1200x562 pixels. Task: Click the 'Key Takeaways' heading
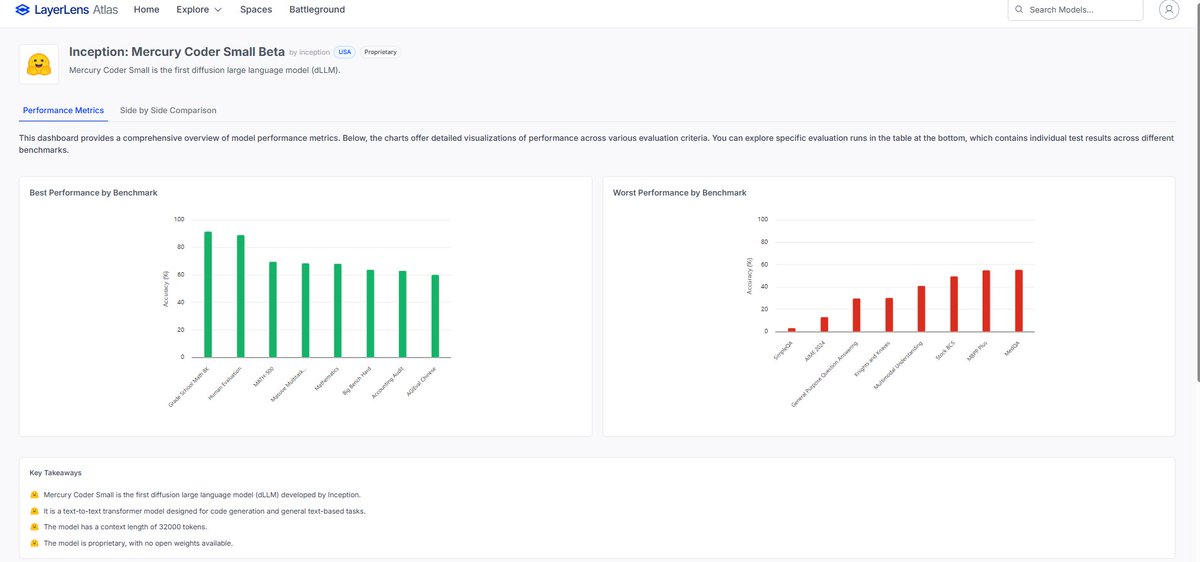56,472
